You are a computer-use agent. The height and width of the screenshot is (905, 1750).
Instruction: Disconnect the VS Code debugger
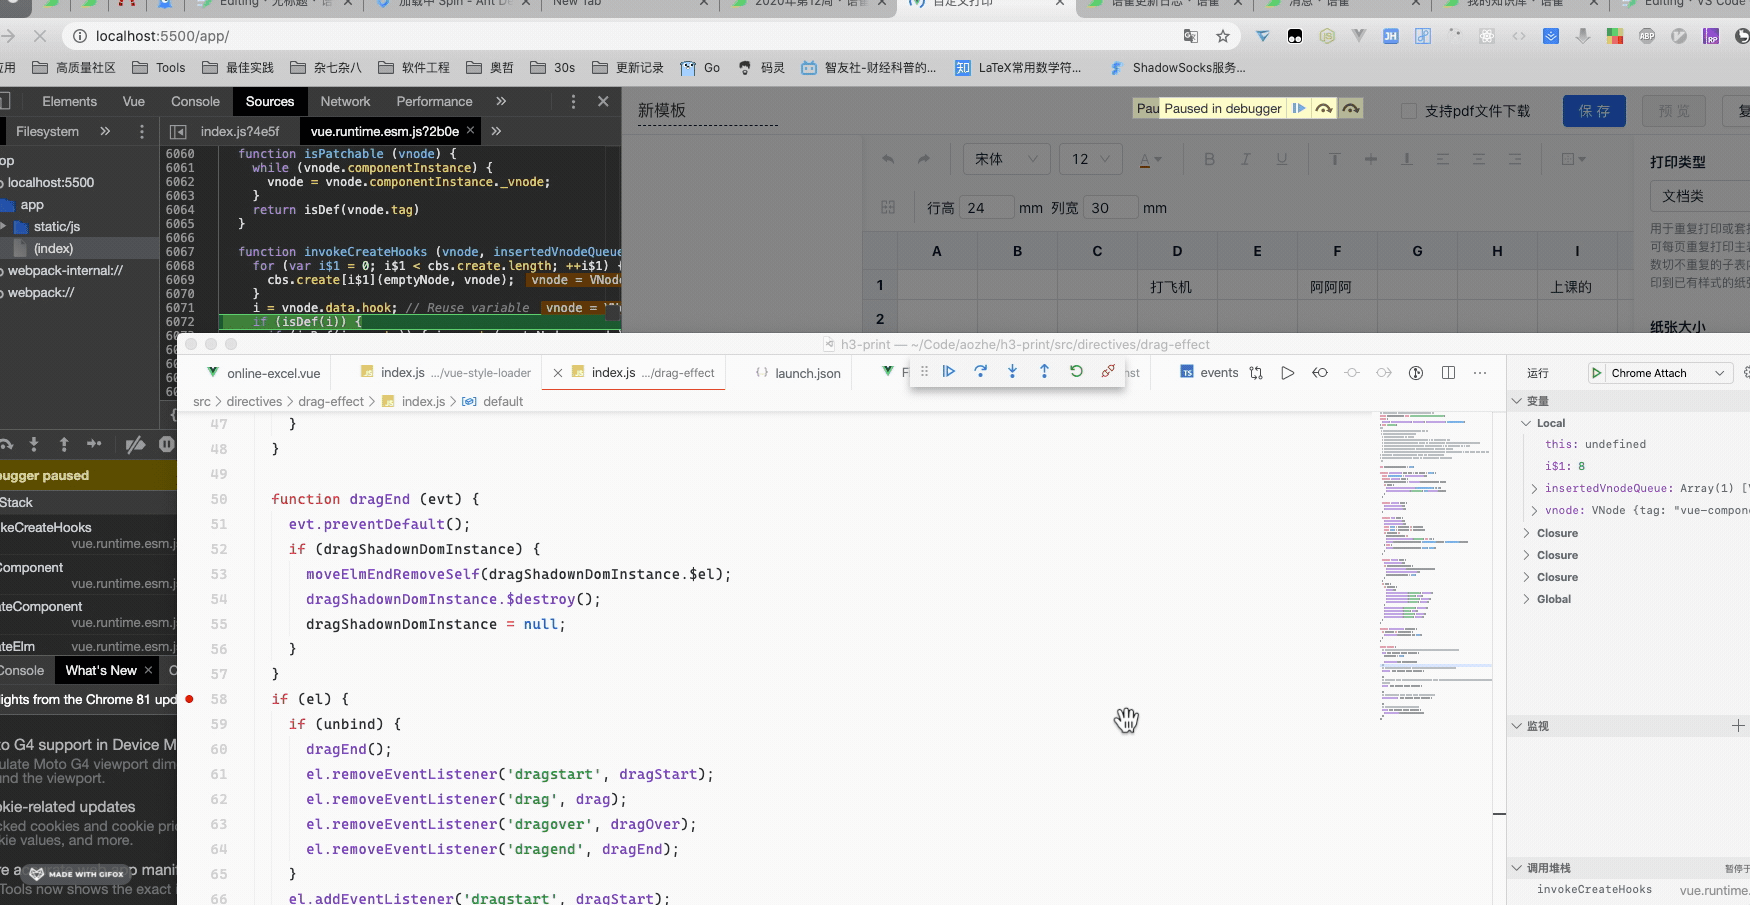pyautogui.click(x=1108, y=371)
